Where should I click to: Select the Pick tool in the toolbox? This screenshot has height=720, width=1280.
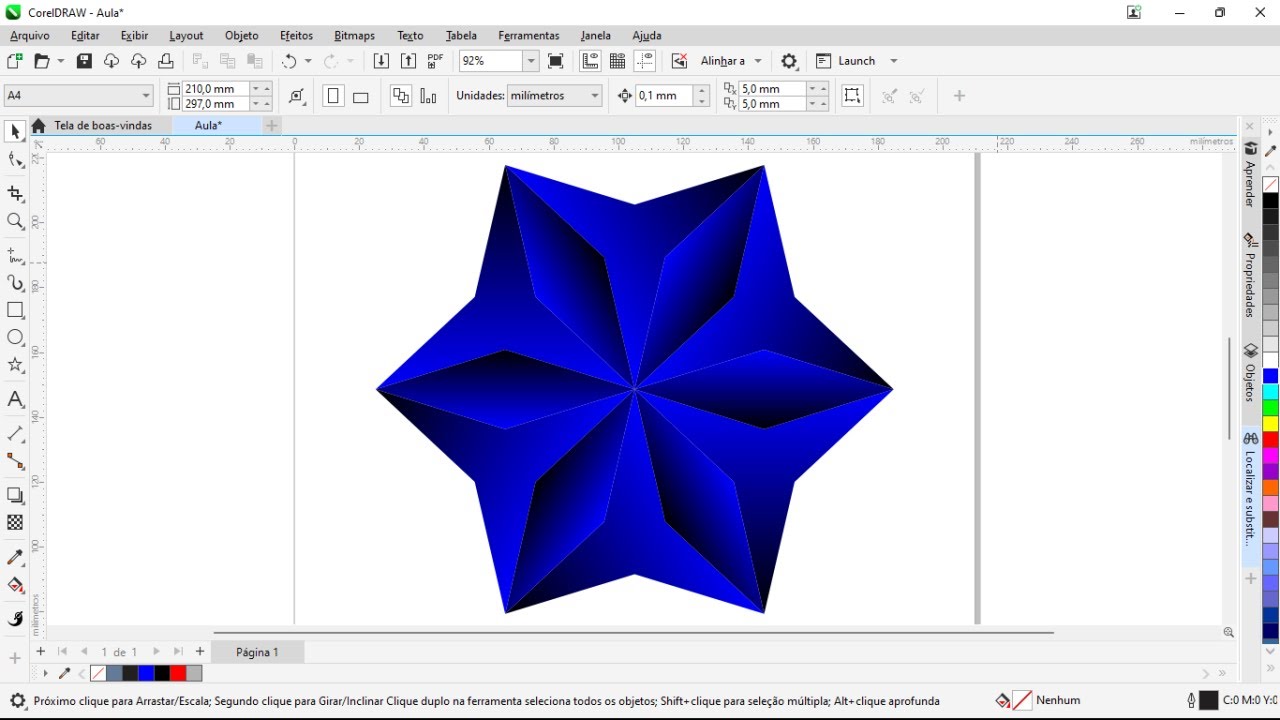(x=15, y=131)
